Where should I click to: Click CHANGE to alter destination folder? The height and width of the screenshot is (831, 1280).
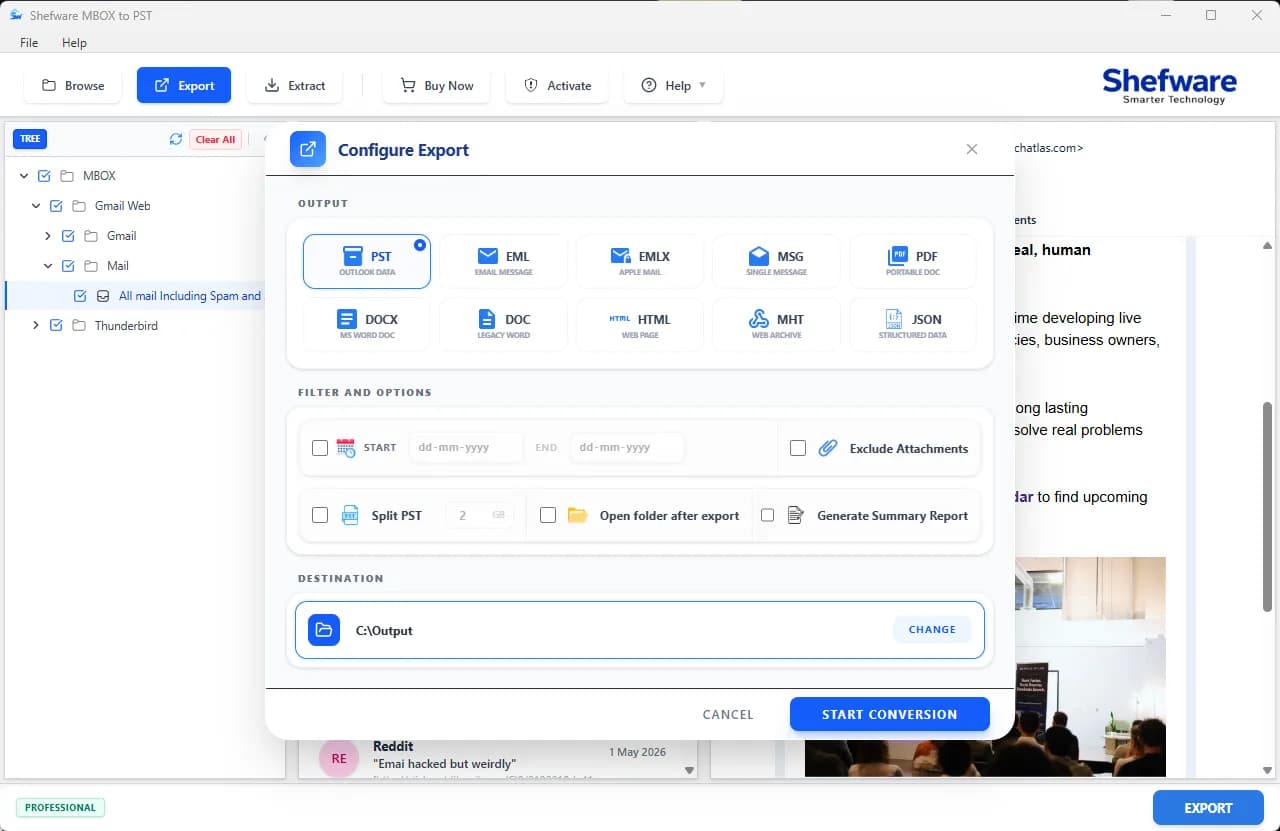click(932, 629)
